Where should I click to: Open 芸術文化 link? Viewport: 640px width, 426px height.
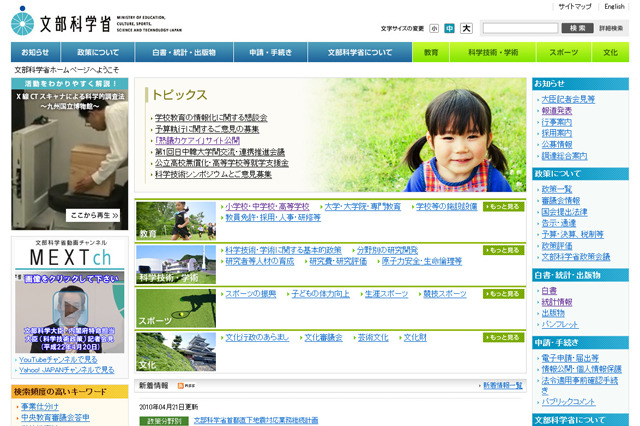tap(373, 337)
